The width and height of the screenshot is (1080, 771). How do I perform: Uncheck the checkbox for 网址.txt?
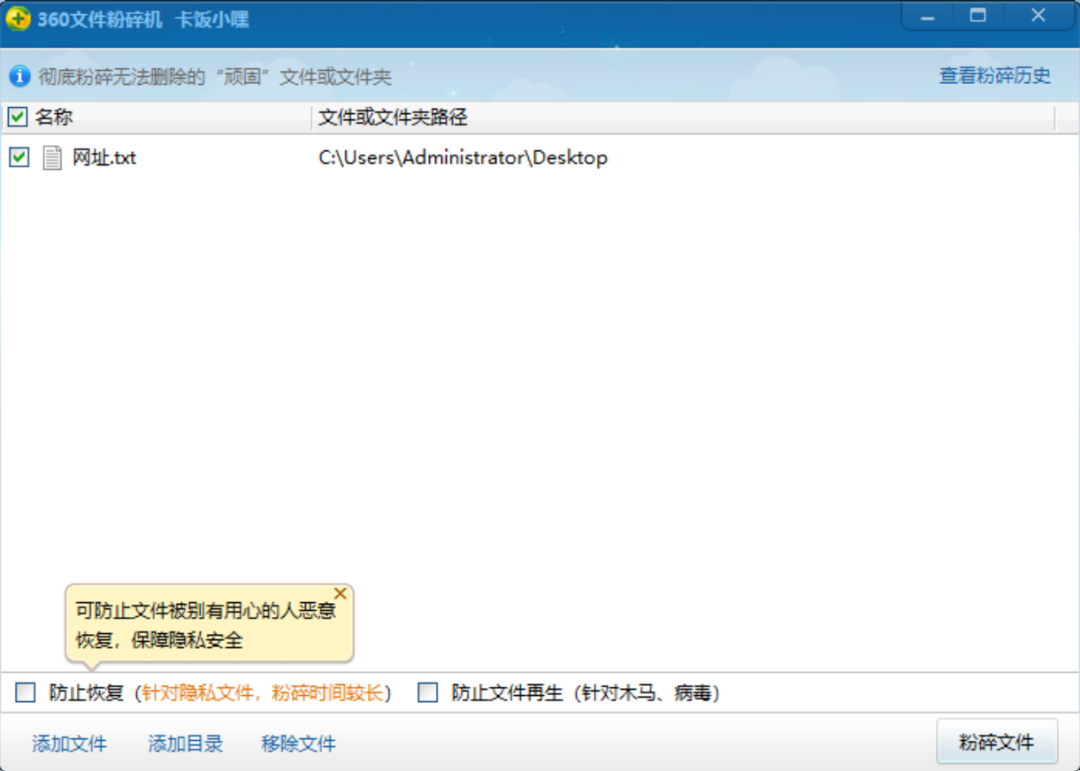click(19, 157)
